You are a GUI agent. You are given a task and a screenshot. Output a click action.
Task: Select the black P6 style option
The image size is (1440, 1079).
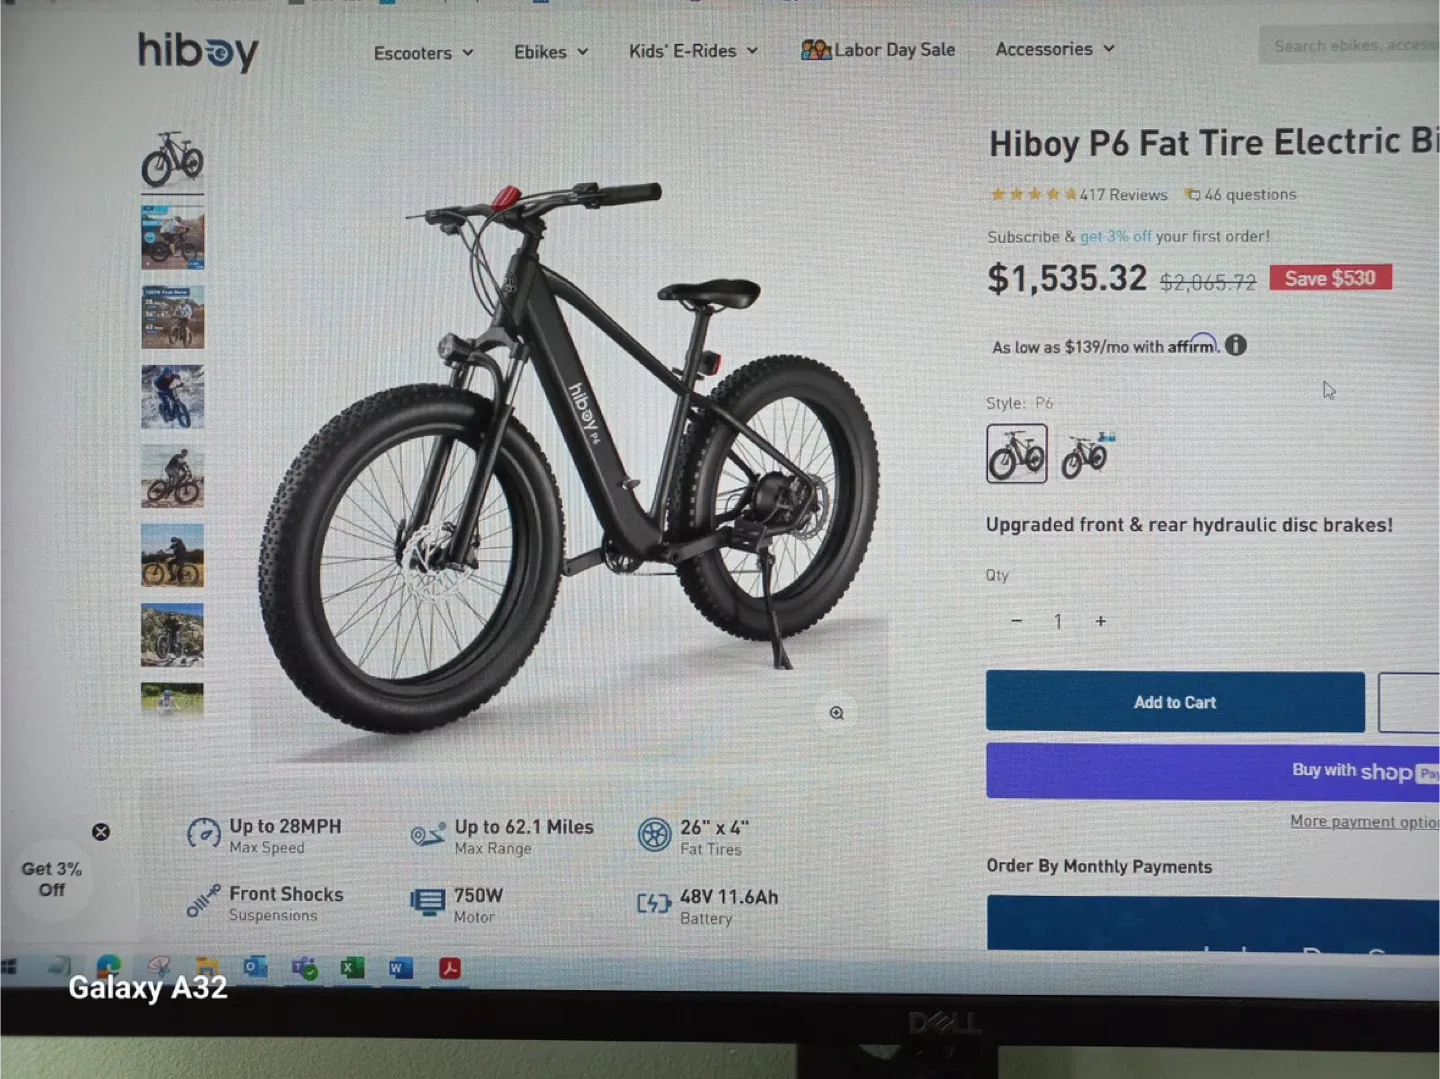pos(1016,454)
